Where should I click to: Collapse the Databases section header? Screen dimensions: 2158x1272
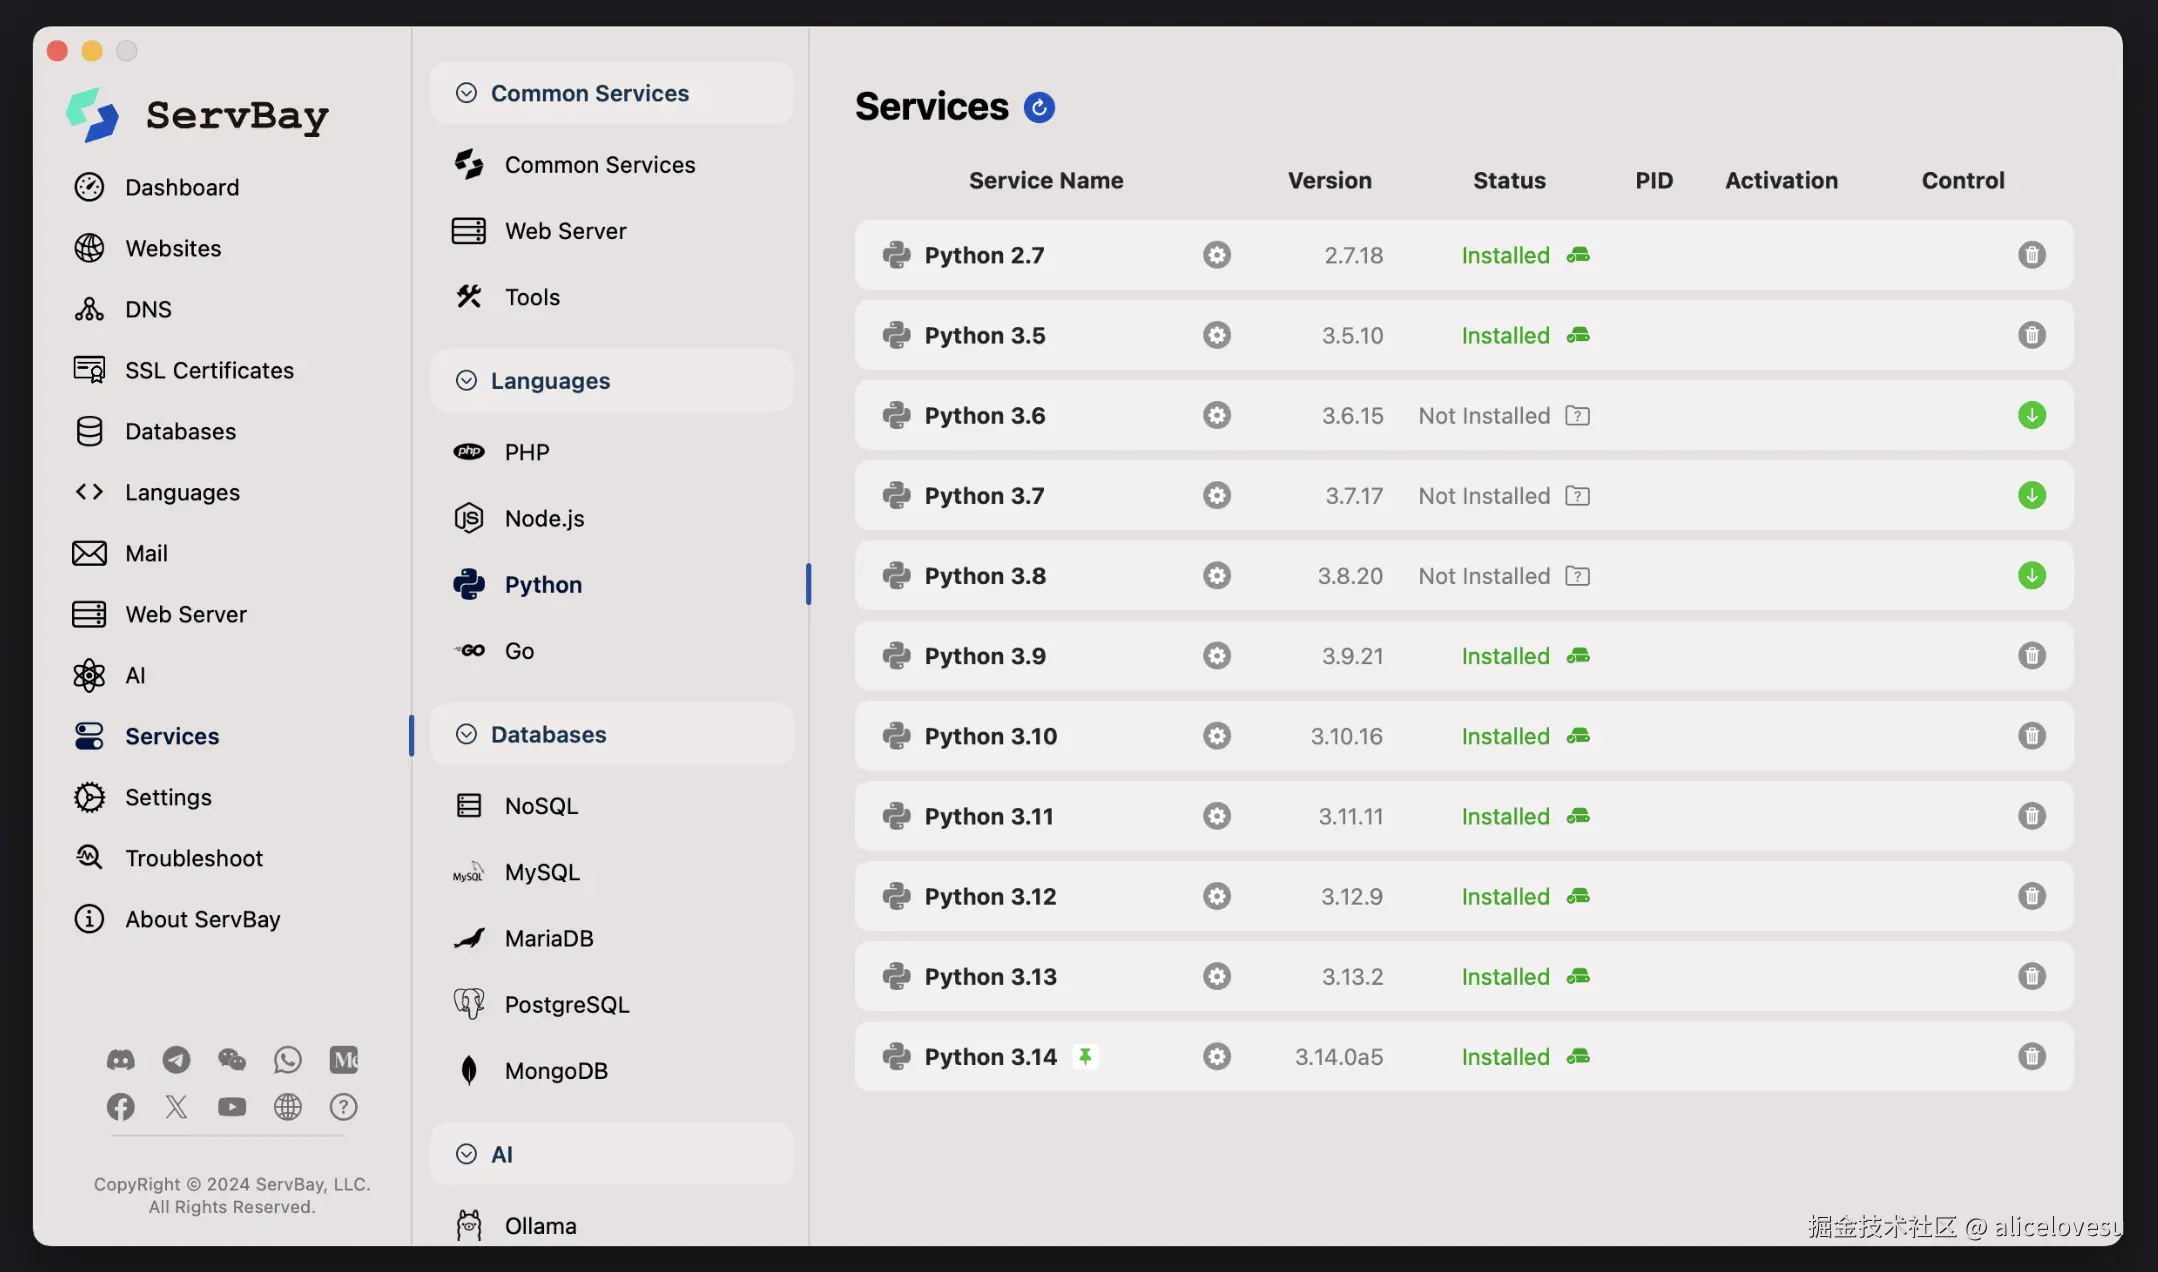click(548, 734)
